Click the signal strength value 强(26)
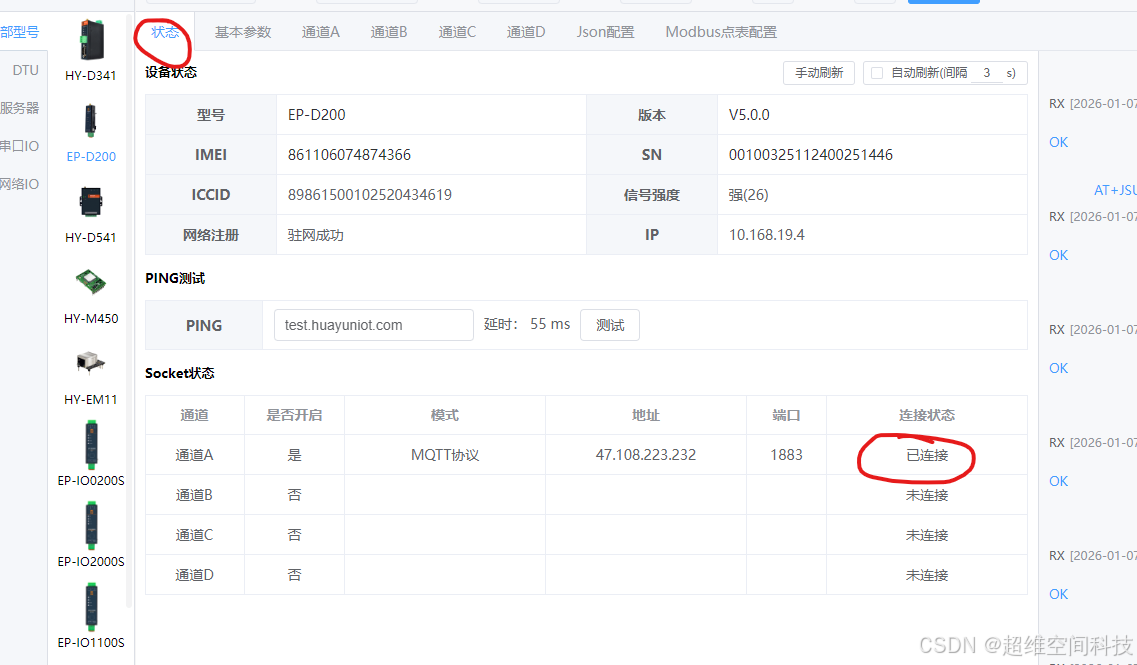 click(x=748, y=194)
